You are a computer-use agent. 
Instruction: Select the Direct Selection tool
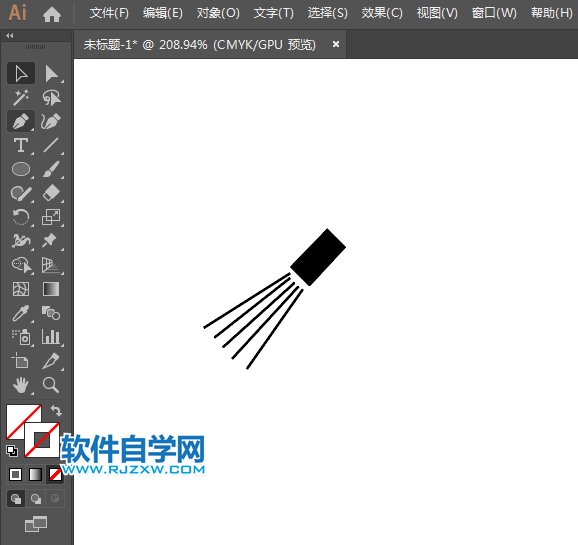coord(51,73)
